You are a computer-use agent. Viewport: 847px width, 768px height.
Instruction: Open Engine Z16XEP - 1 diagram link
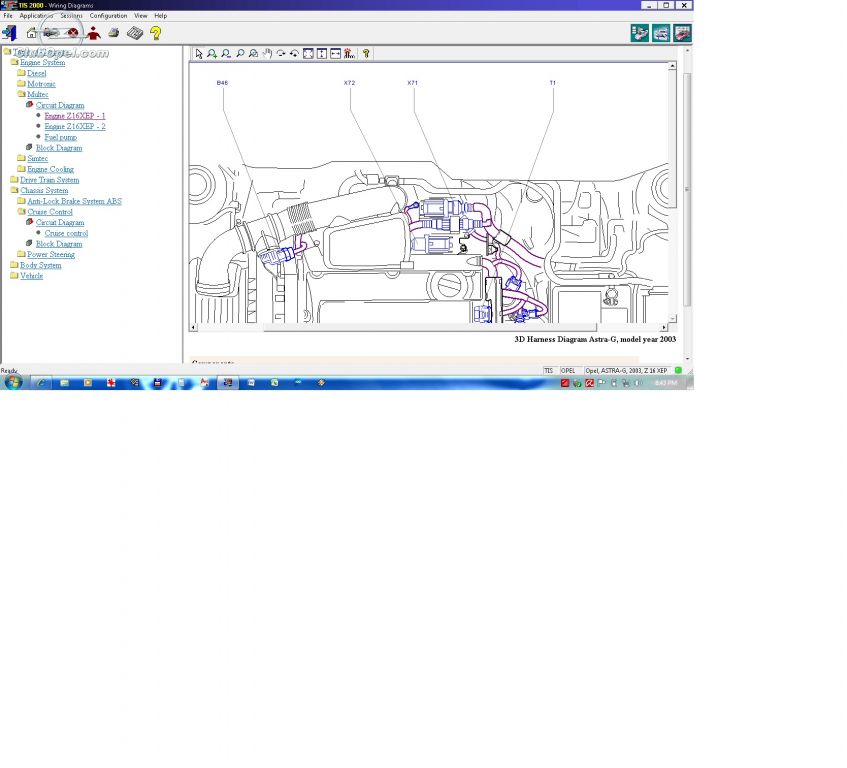coord(75,116)
